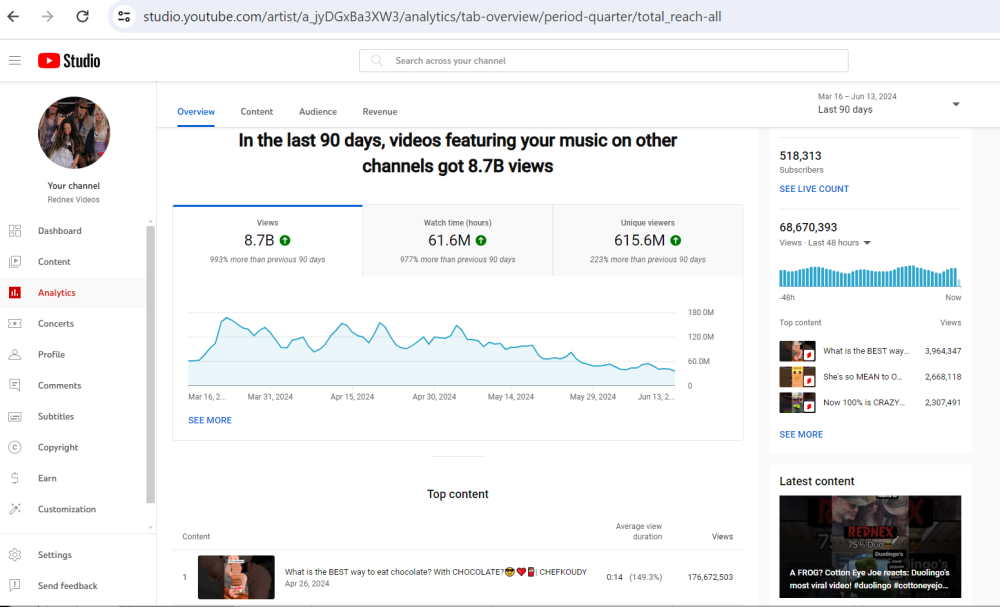This screenshot has height=607, width=1000.
Task: Click the 3,964,347 views value
Action: point(943,351)
